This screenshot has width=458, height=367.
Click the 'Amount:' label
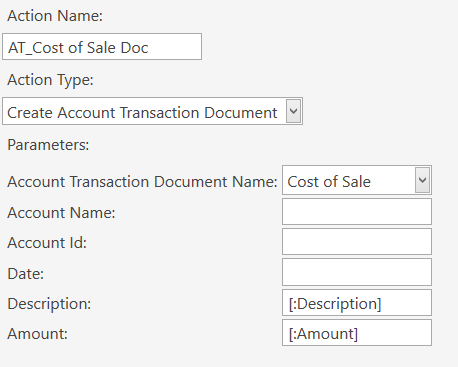coord(37,334)
